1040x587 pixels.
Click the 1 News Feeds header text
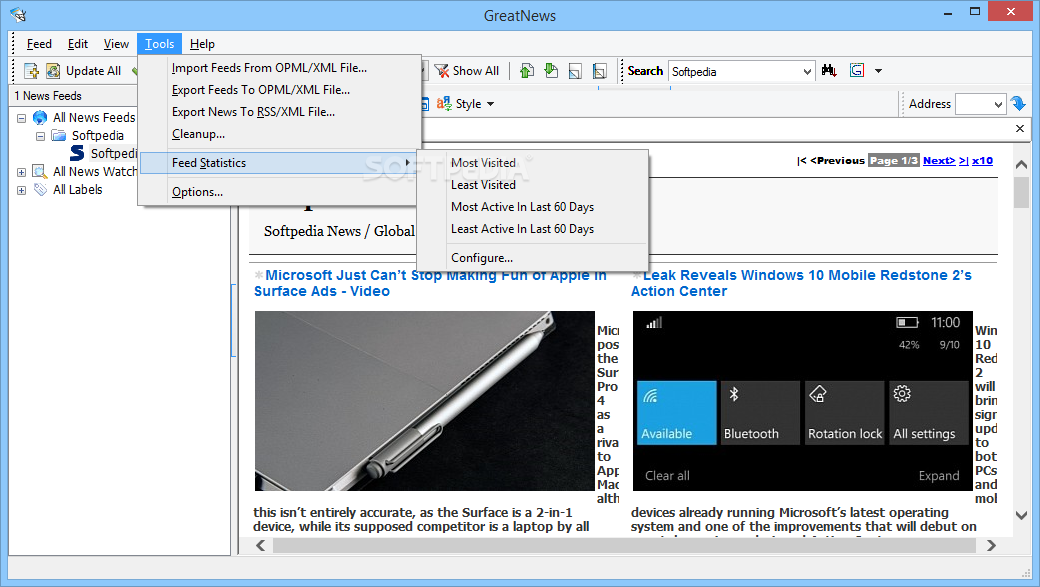(x=48, y=96)
